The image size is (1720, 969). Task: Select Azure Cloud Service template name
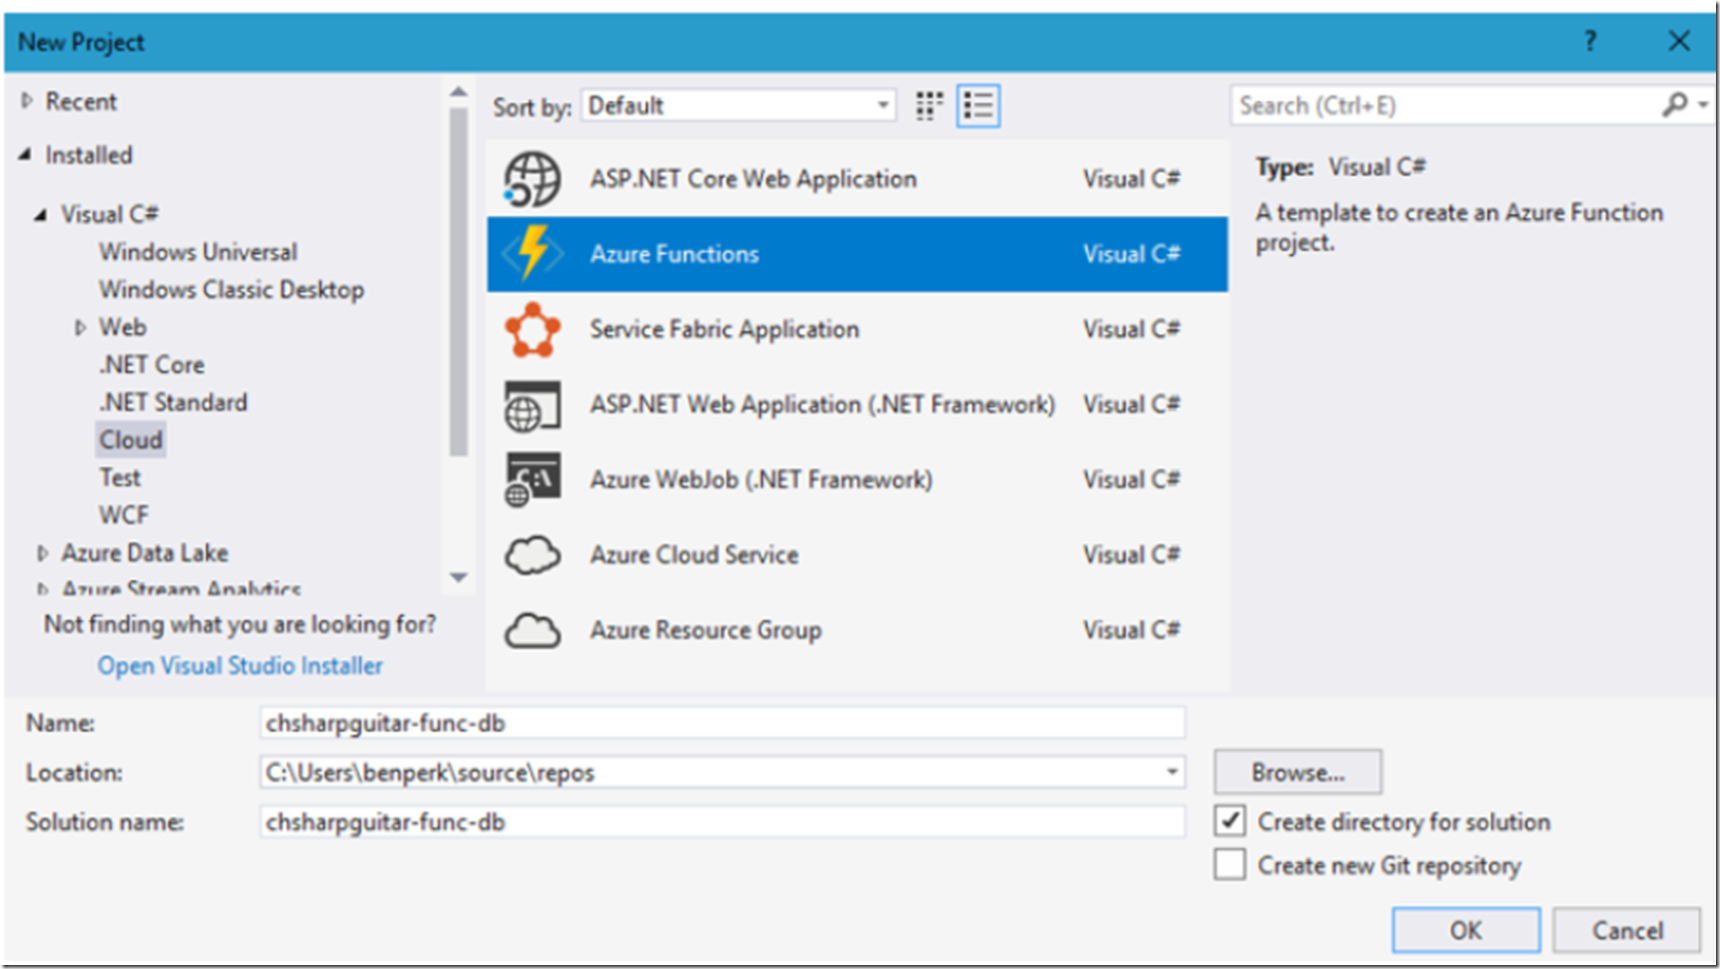tap(694, 555)
